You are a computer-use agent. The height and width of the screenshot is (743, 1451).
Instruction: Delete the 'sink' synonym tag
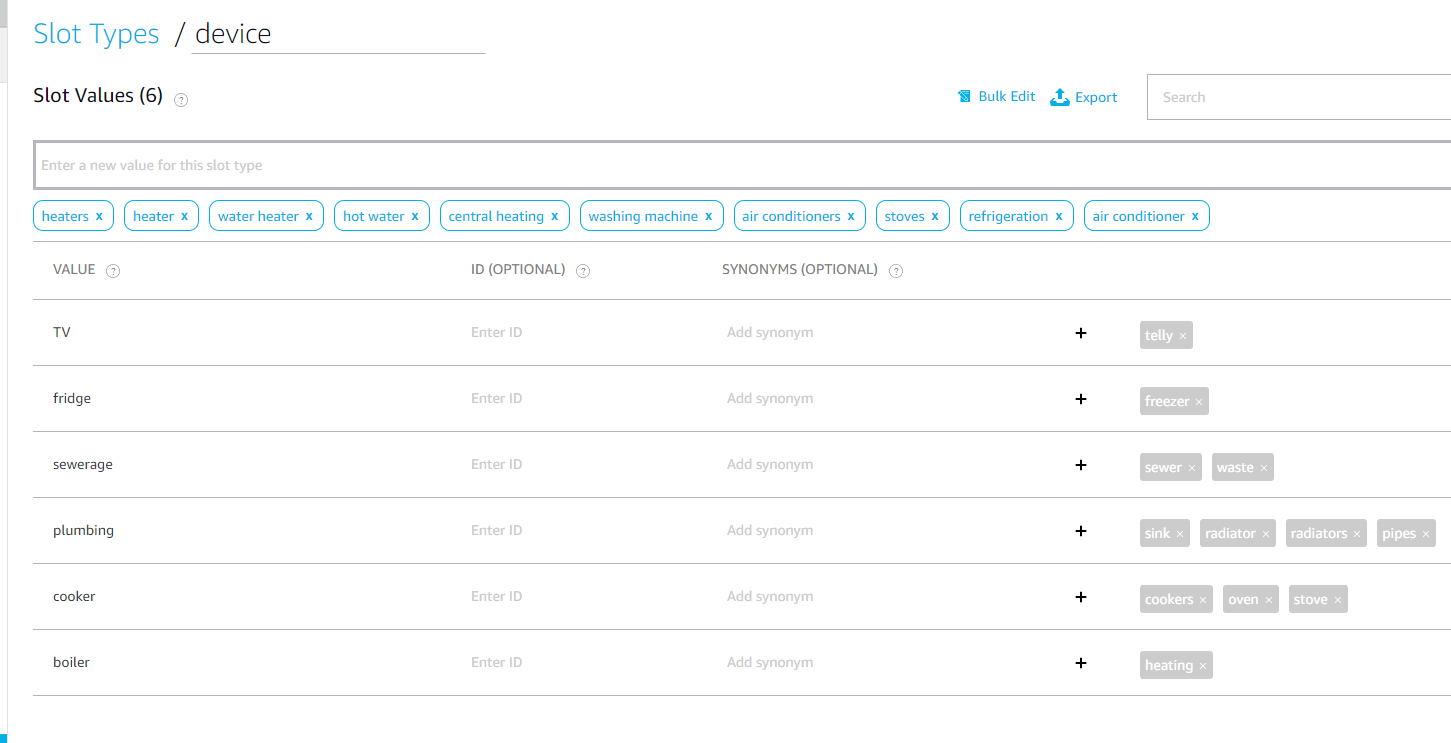(1180, 534)
